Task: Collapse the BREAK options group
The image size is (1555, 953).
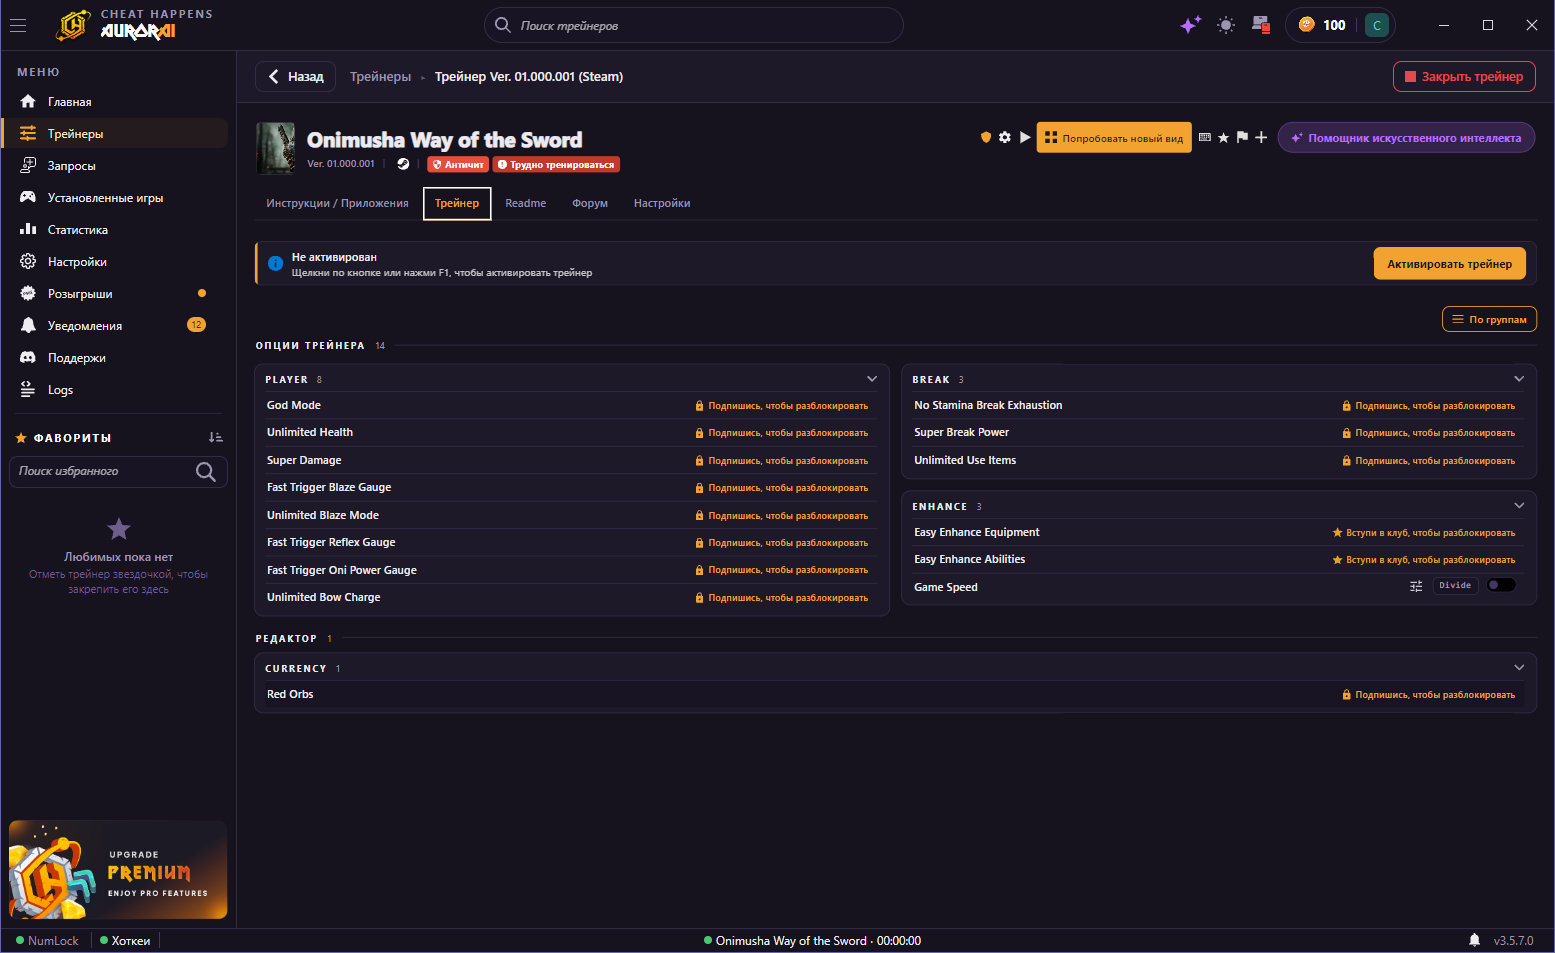Action: (x=1519, y=379)
